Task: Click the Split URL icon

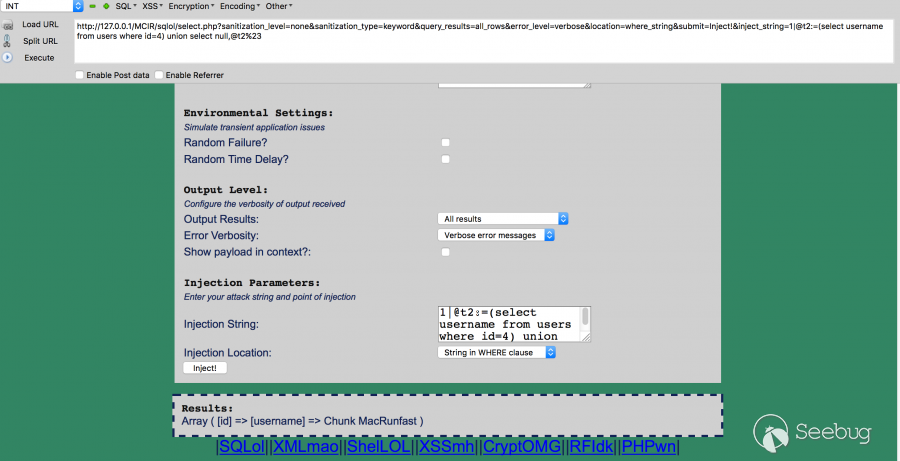Action: [x=7, y=41]
